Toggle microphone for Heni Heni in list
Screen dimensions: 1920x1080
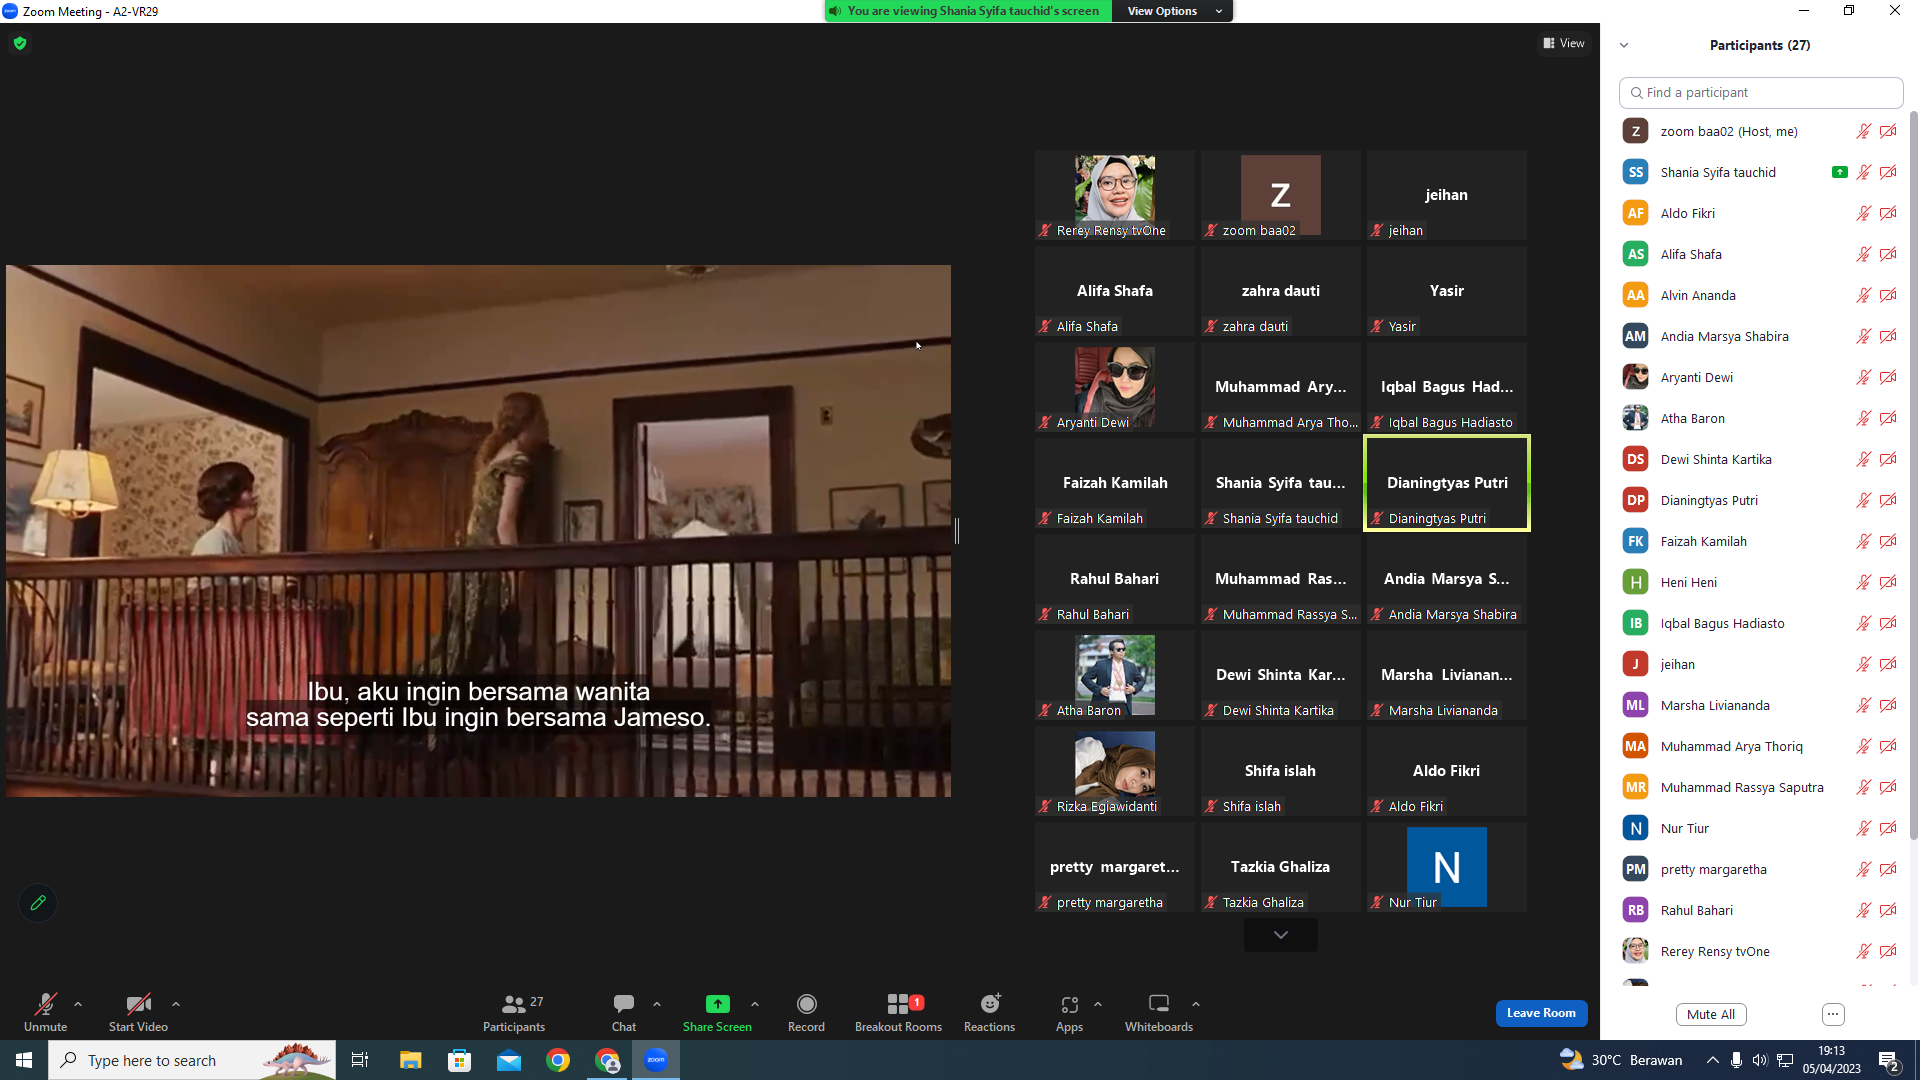(x=1864, y=582)
